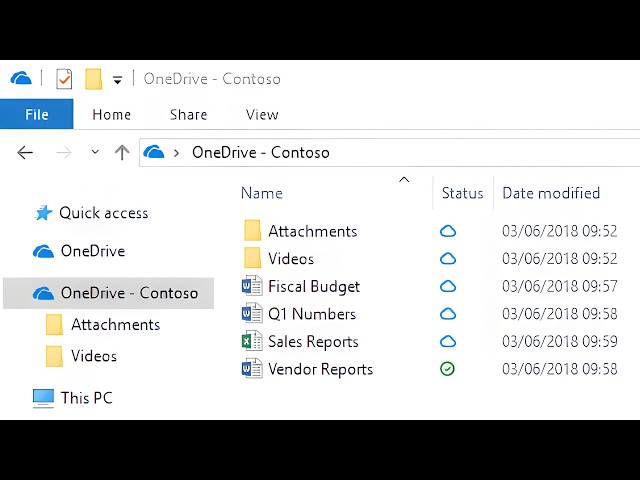Image resolution: width=640 pixels, height=480 pixels.
Task: Click the OneDrive - Contoso address bar path
Action: (x=261, y=153)
